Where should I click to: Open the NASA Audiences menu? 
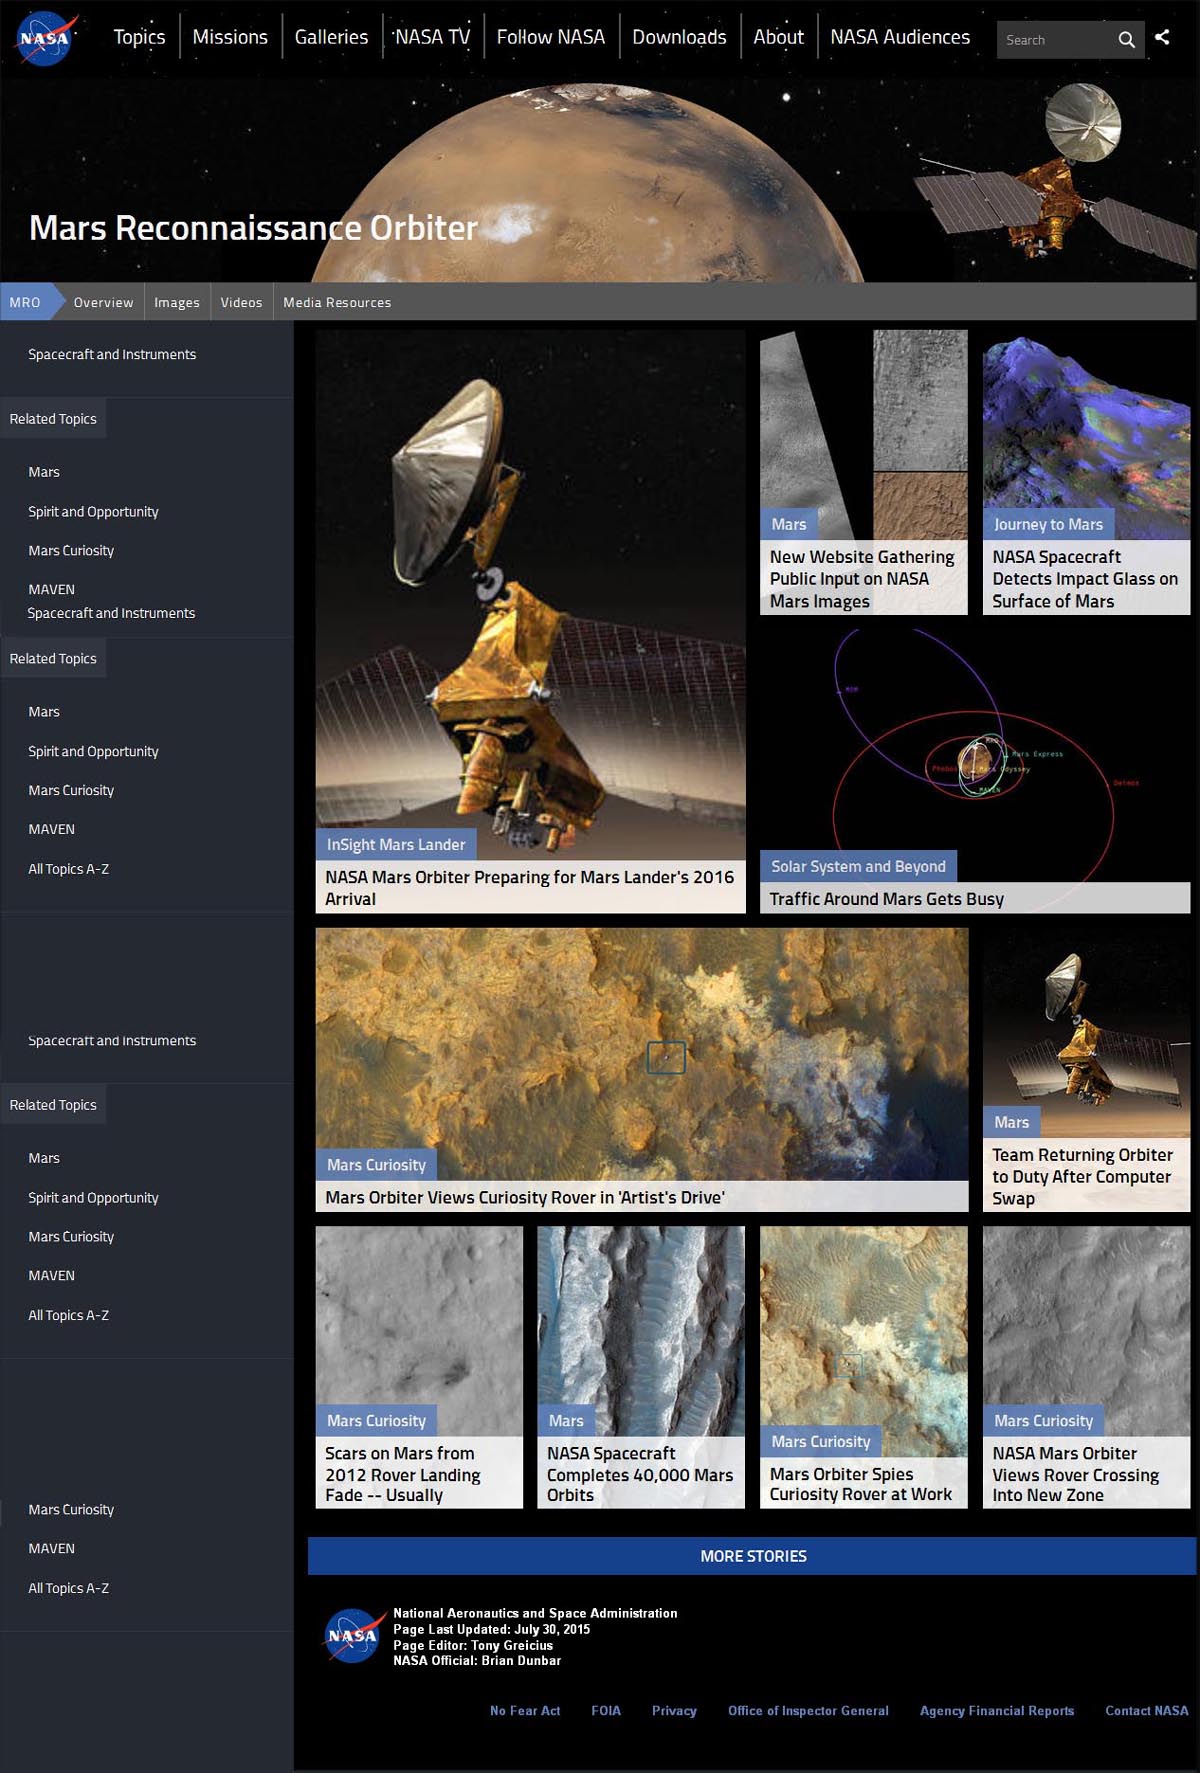pyautogui.click(x=900, y=37)
